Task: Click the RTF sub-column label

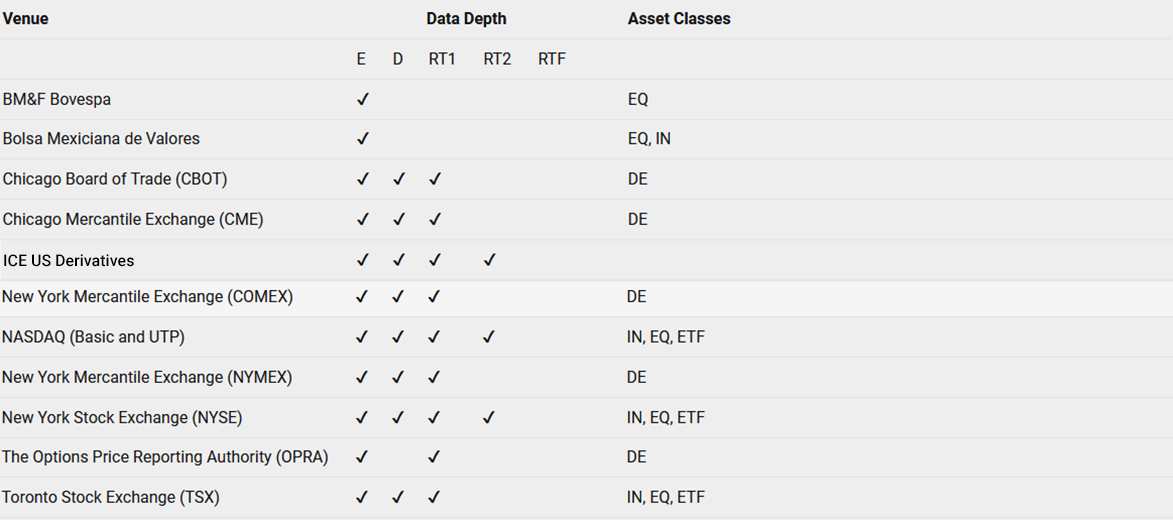Action: [x=552, y=59]
